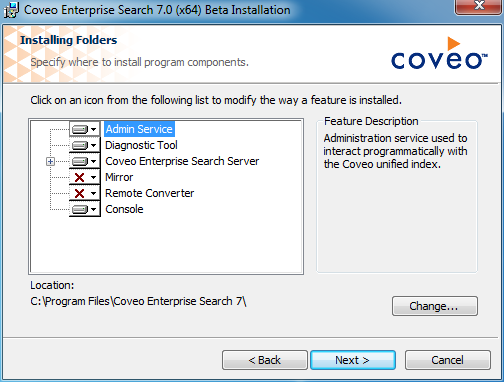Click the red X icon beside Remote Converter

(80, 193)
